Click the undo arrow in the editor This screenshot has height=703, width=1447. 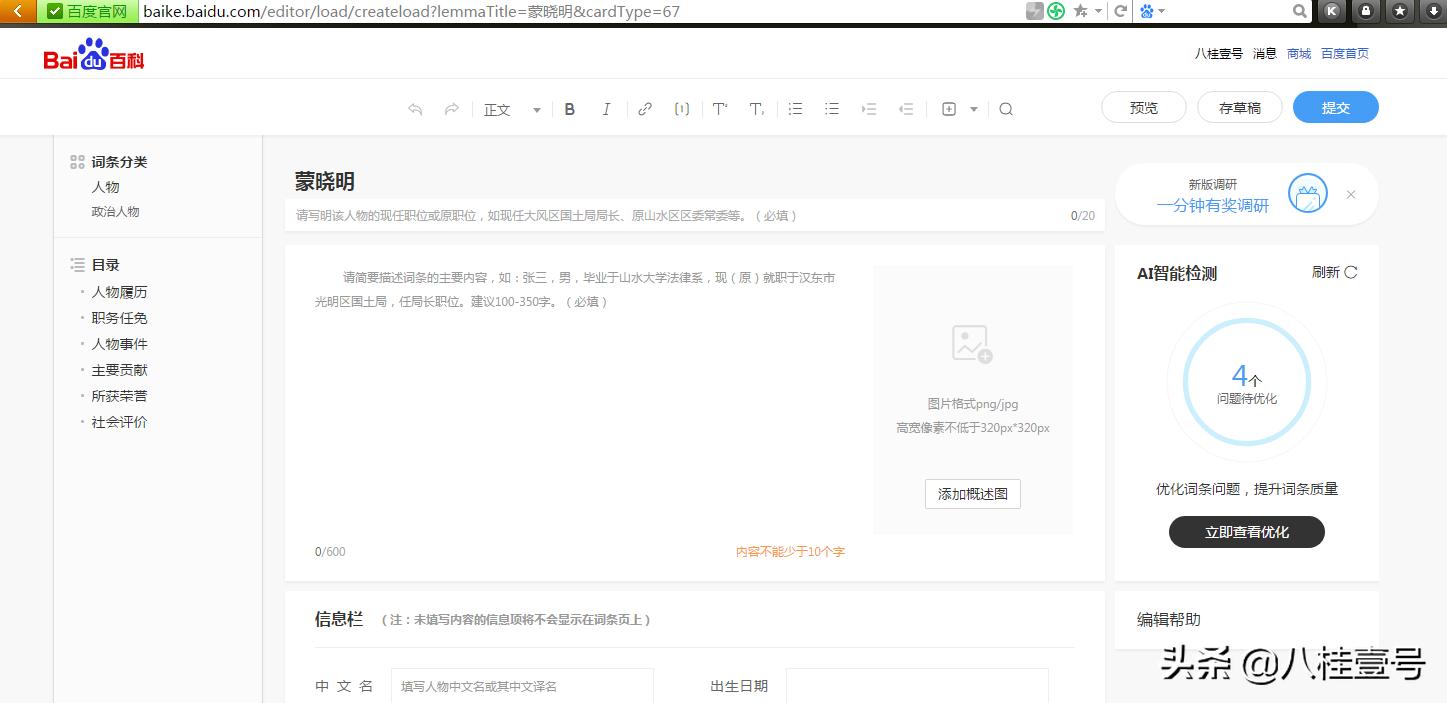coord(415,108)
